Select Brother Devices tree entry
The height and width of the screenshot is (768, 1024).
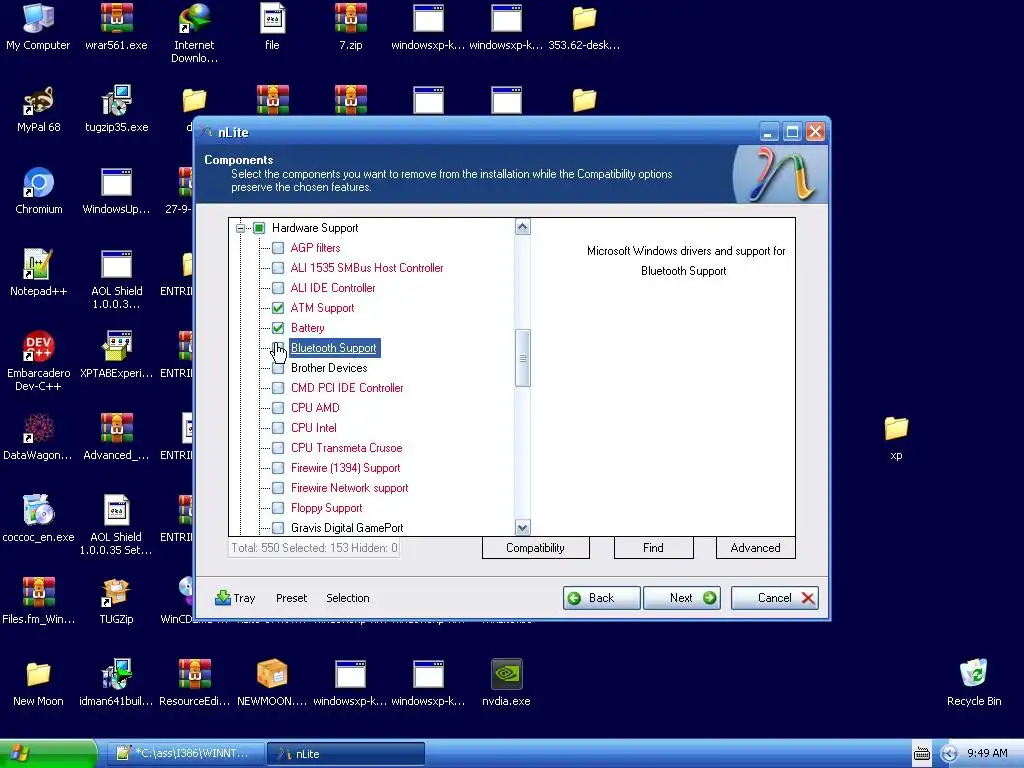[x=329, y=368]
